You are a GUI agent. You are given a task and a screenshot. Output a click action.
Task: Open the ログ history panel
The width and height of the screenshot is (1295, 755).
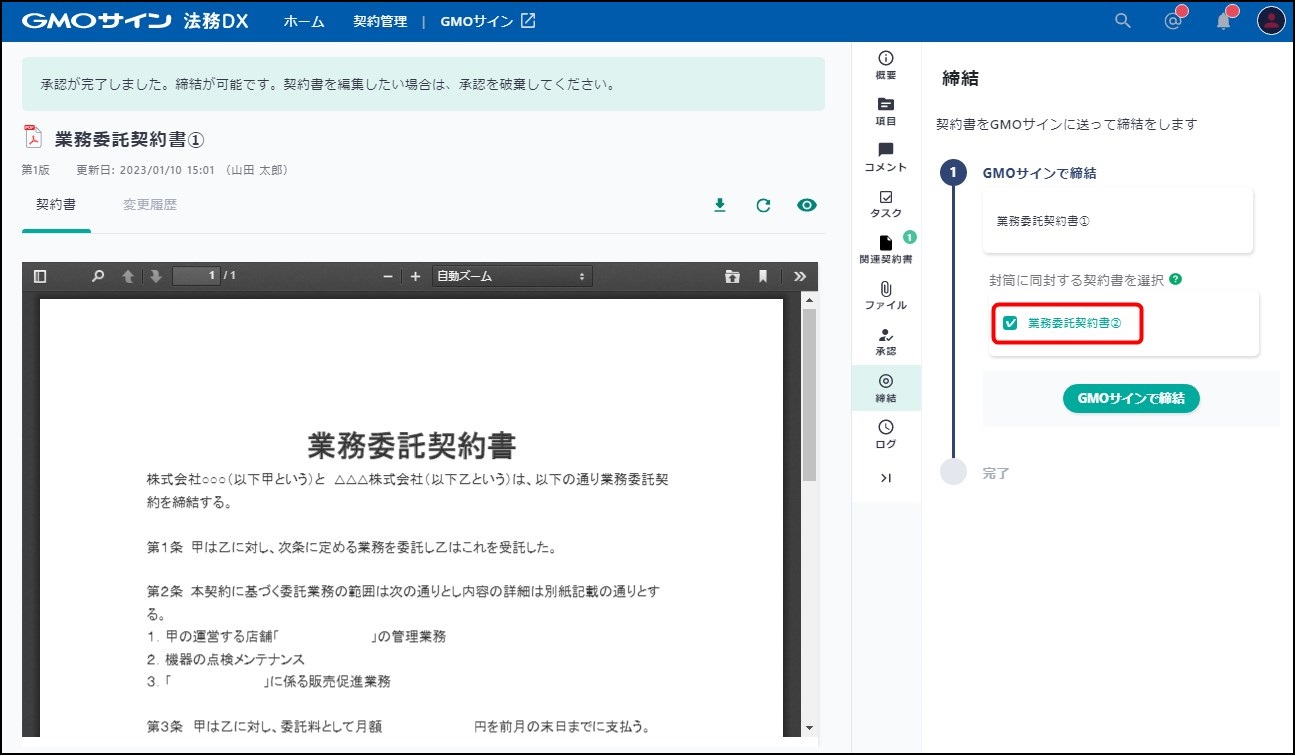coord(885,434)
